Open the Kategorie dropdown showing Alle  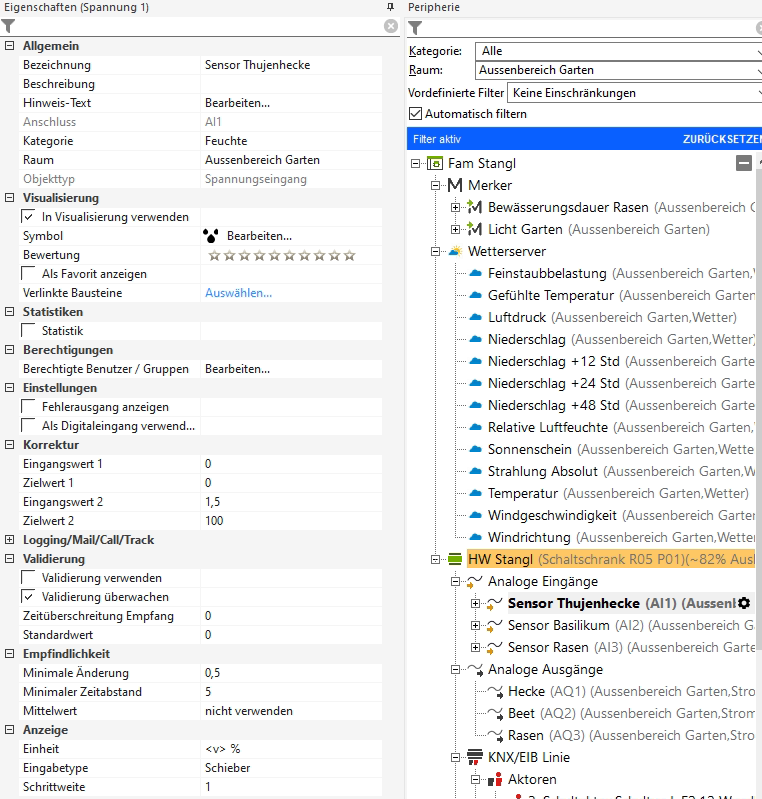click(x=618, y=51)
